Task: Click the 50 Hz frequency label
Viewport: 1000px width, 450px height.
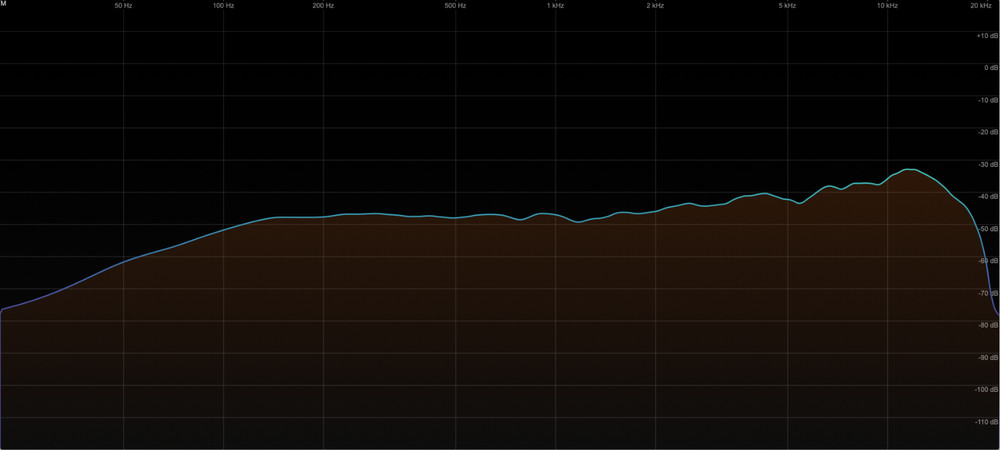Action: click(123, 6)
